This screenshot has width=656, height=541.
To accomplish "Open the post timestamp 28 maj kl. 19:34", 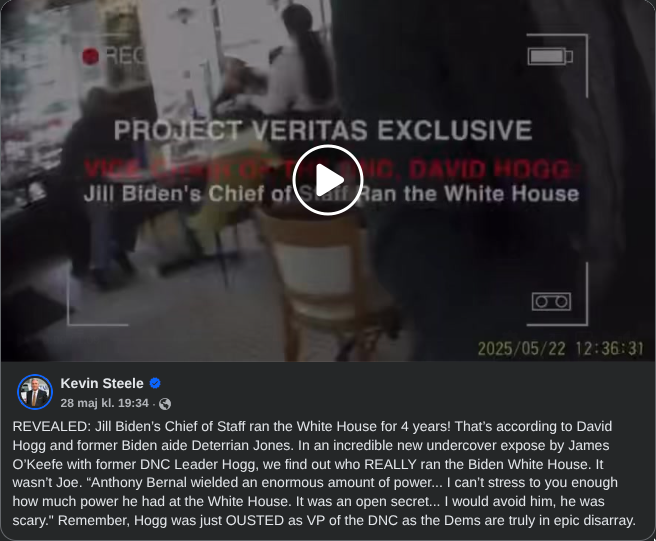I will 104,403.
